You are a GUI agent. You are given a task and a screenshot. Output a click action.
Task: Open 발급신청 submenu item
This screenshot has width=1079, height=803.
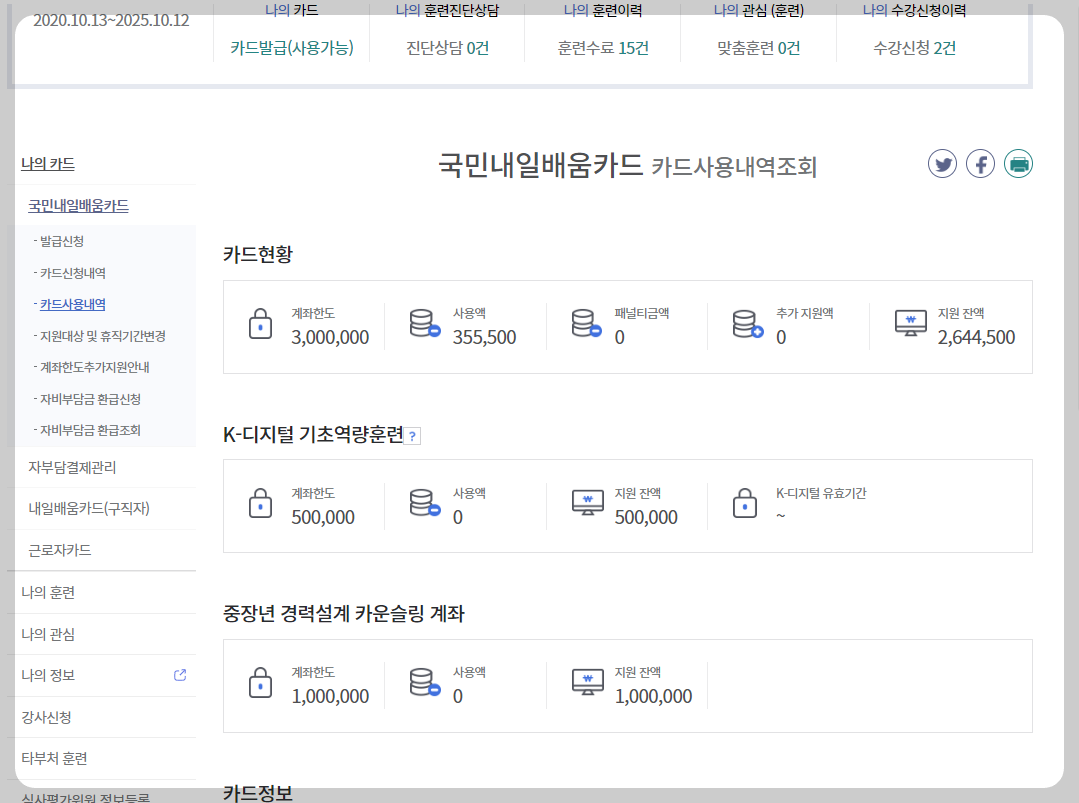62,242
